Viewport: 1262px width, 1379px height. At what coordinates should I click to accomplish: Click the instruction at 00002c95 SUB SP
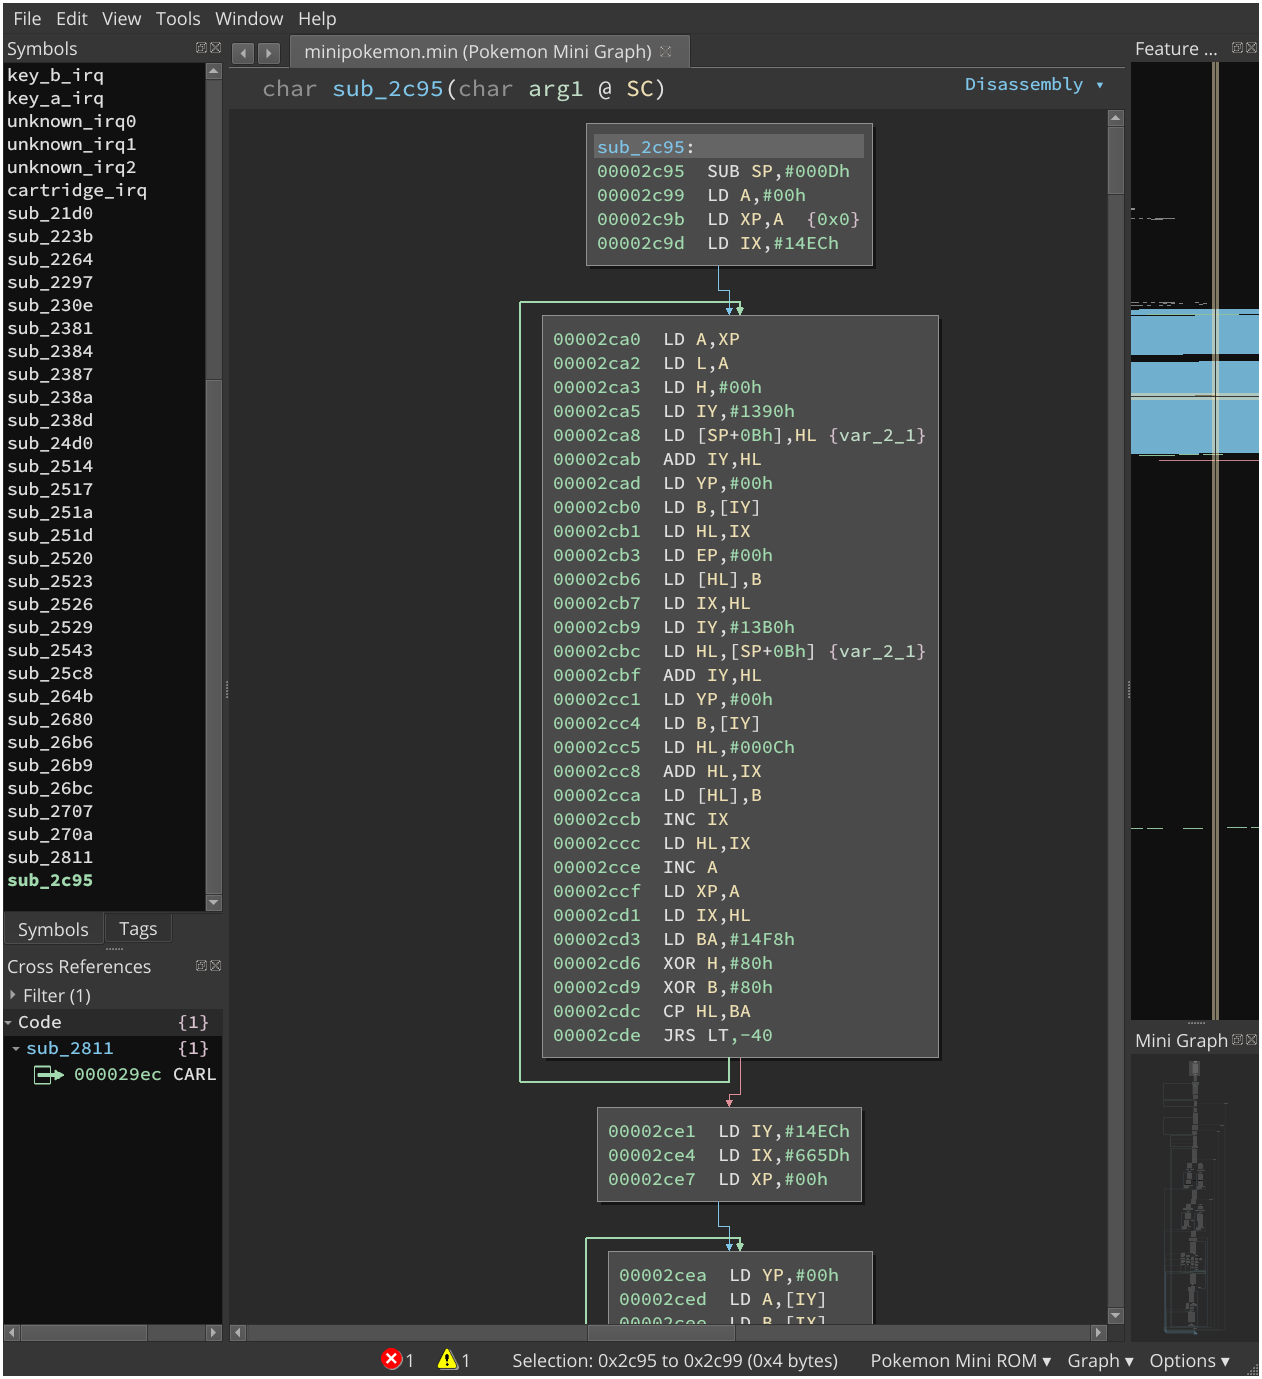point(724,172)
